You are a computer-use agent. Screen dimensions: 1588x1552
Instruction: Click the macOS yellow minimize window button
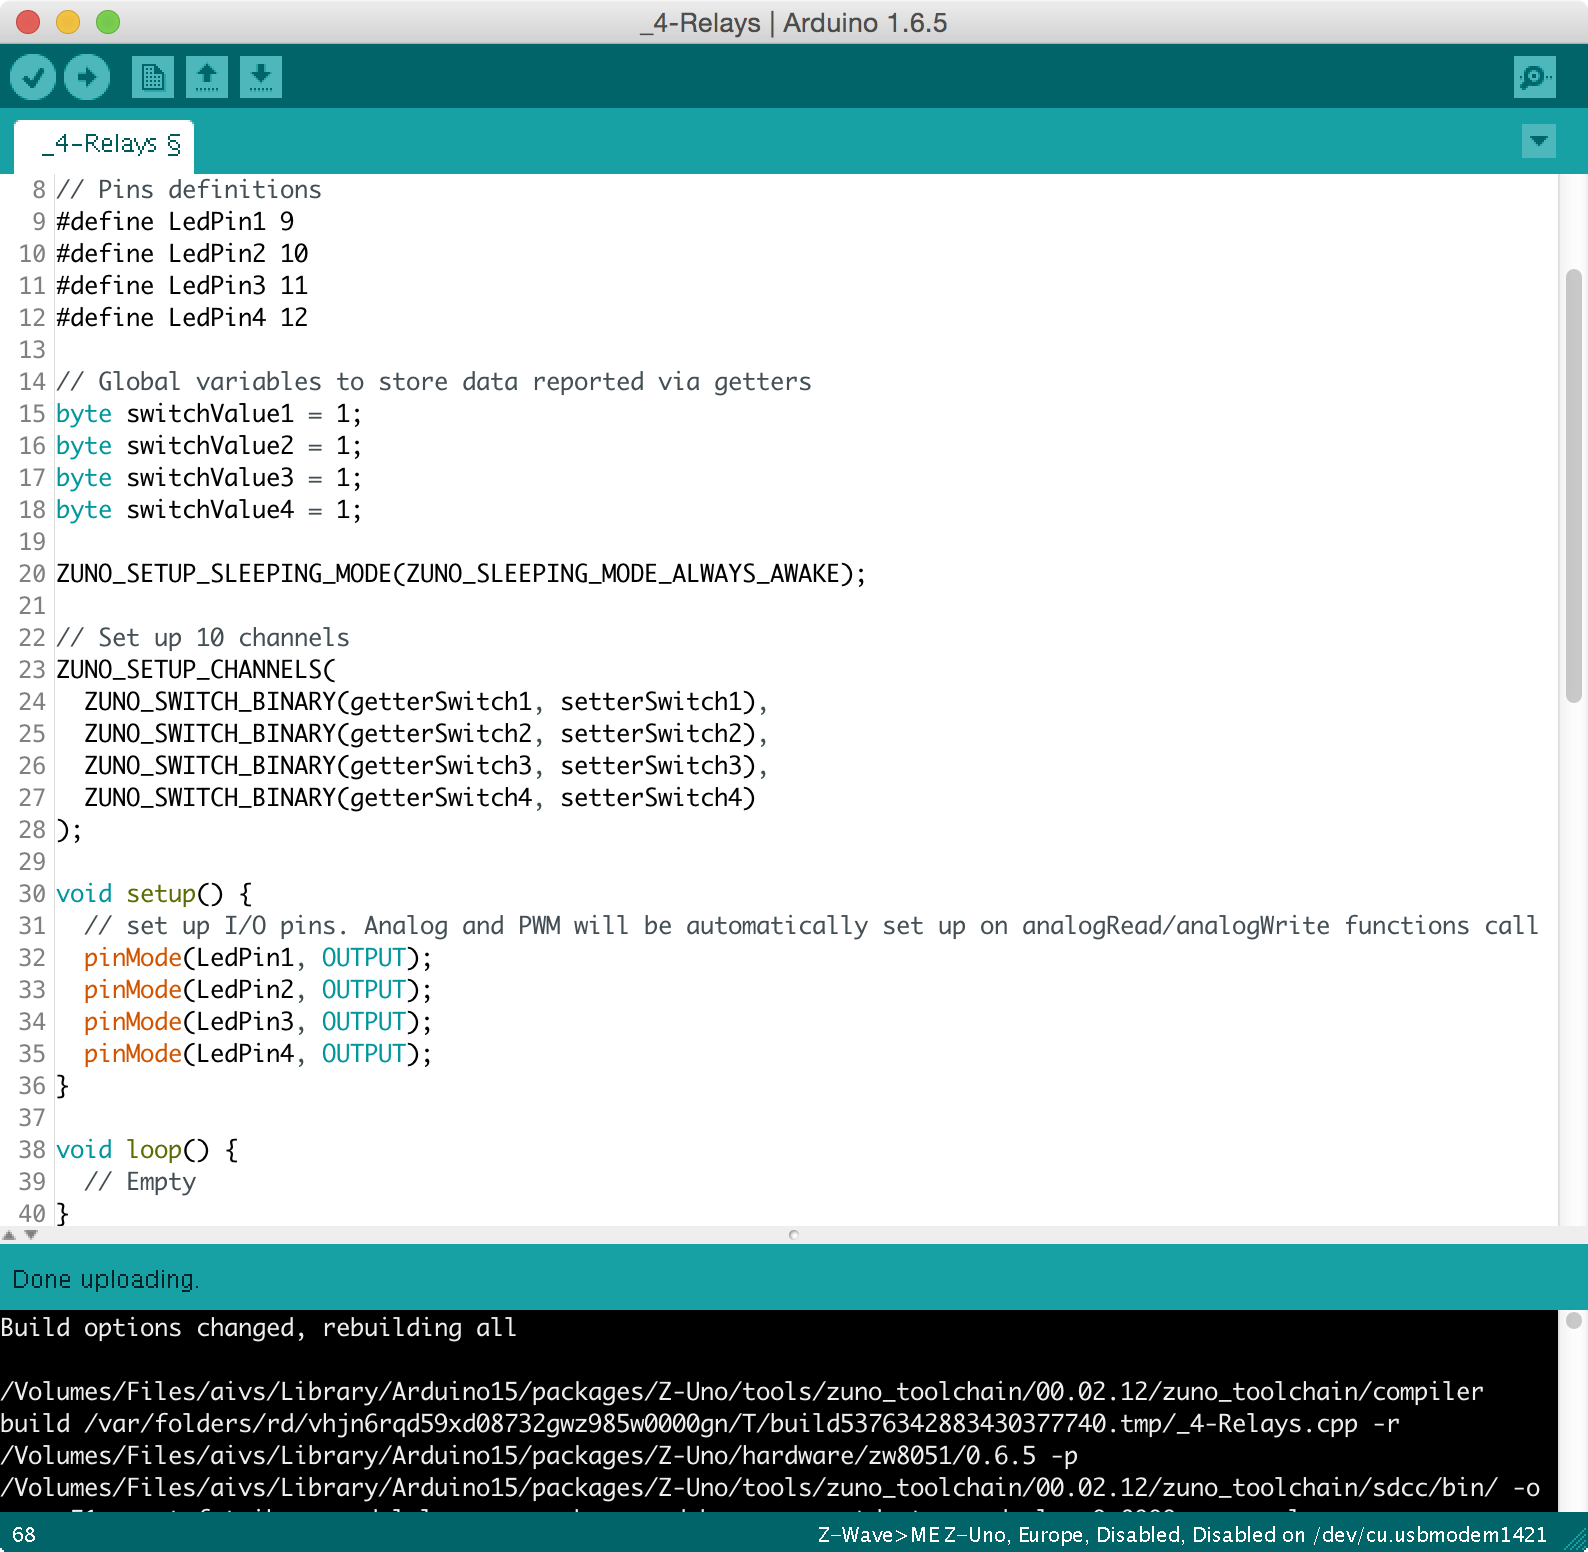(68, 21)
